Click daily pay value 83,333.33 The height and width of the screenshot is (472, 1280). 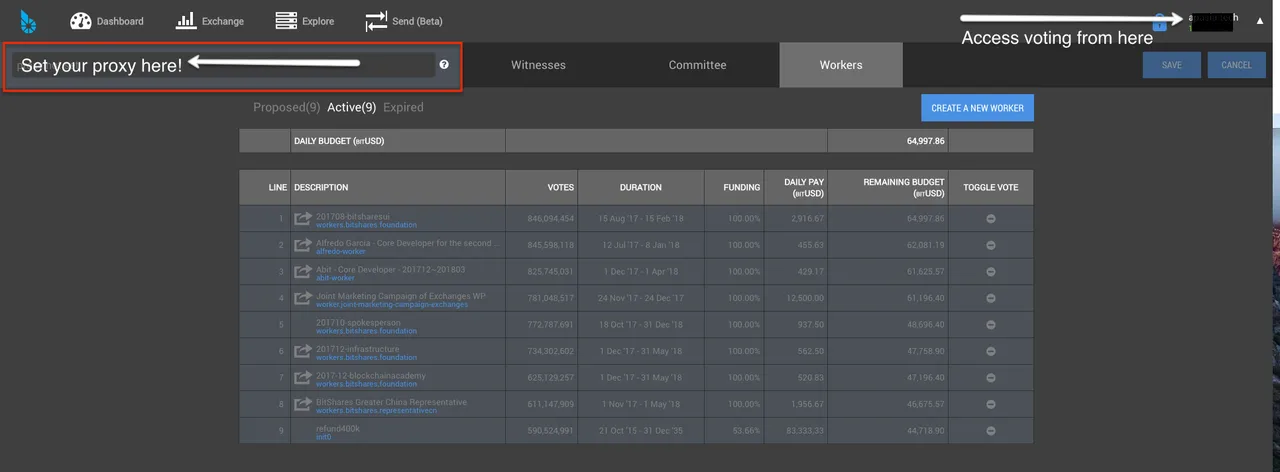805,431
